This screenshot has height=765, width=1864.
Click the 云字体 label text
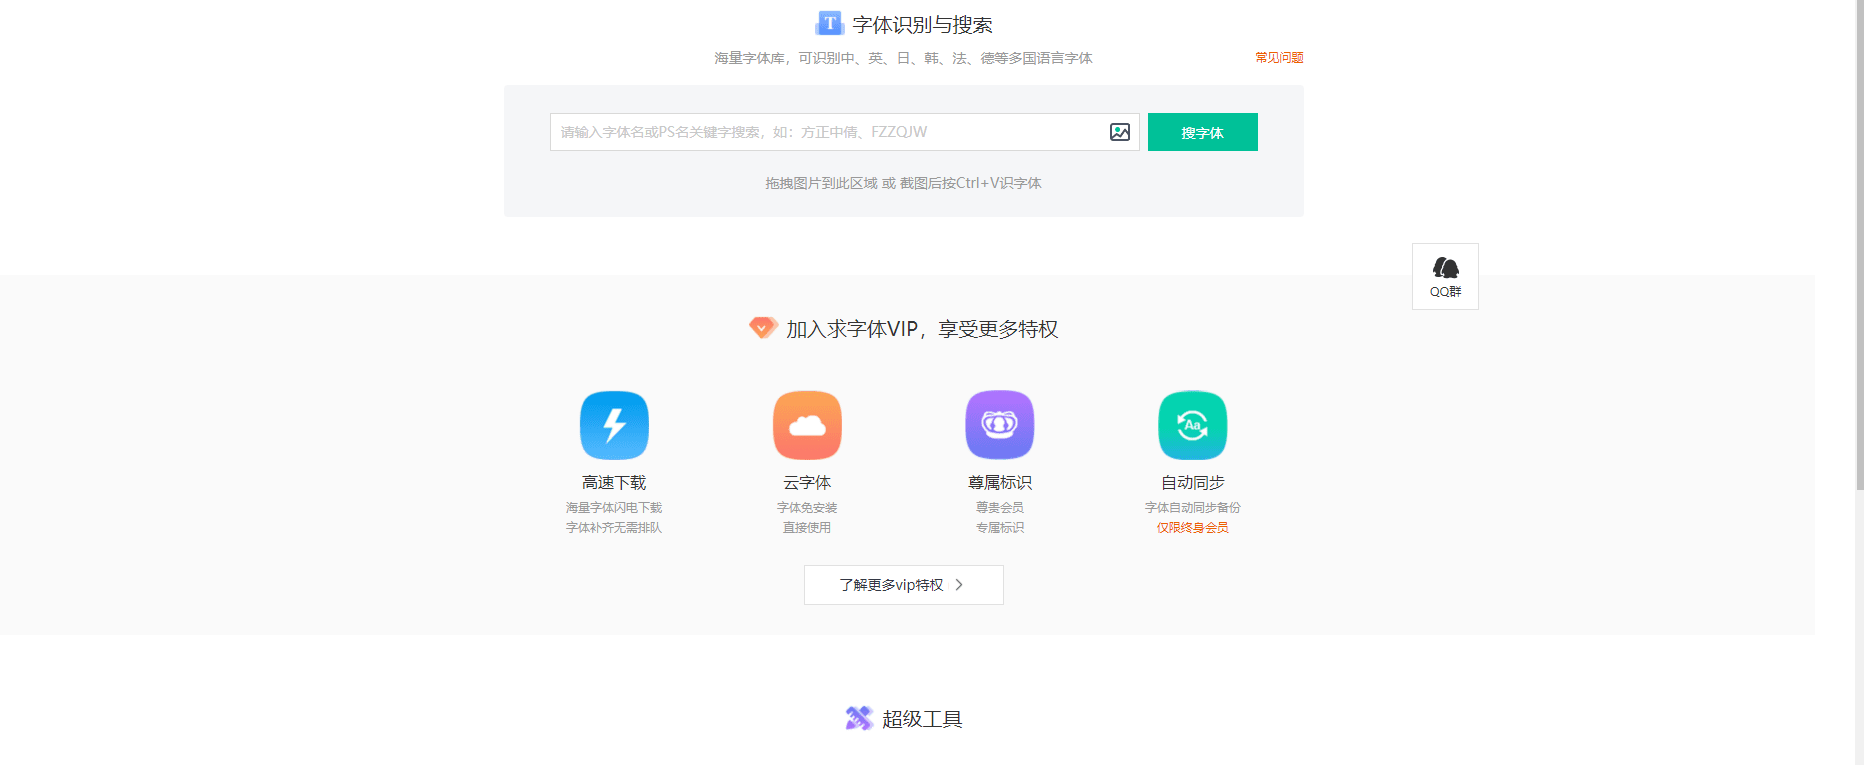[807, 483]
